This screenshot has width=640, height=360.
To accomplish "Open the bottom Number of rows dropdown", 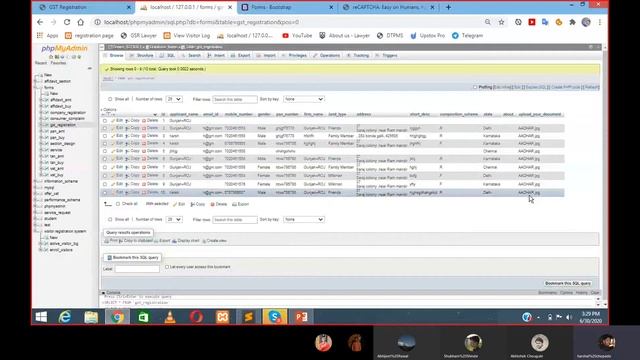I will pos(174,220).
